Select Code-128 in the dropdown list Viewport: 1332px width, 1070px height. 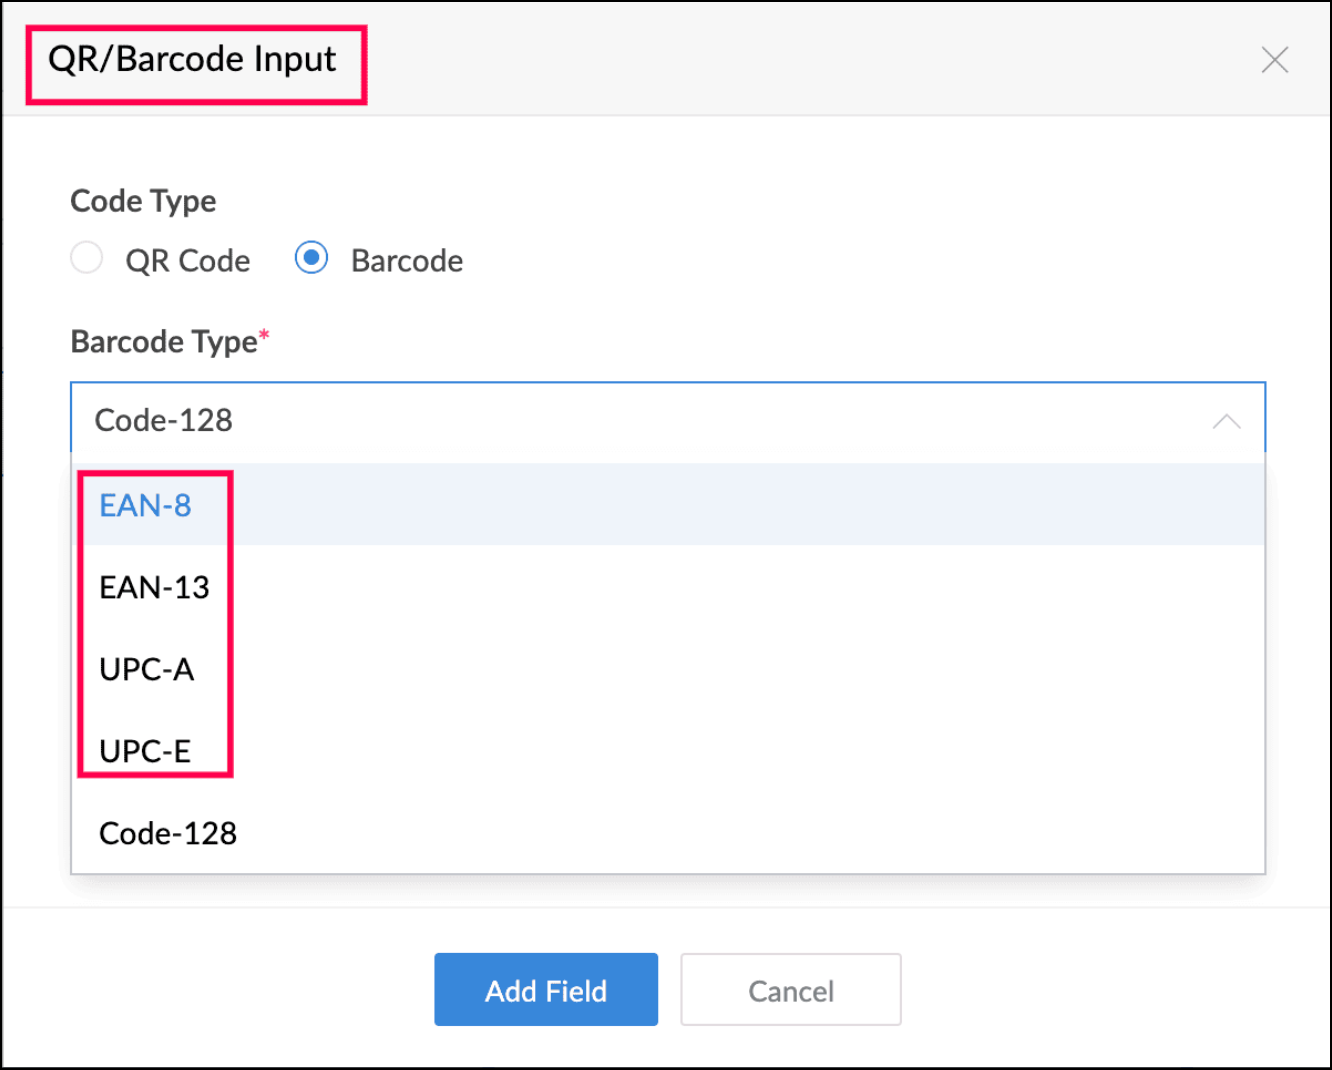[168, 834]
